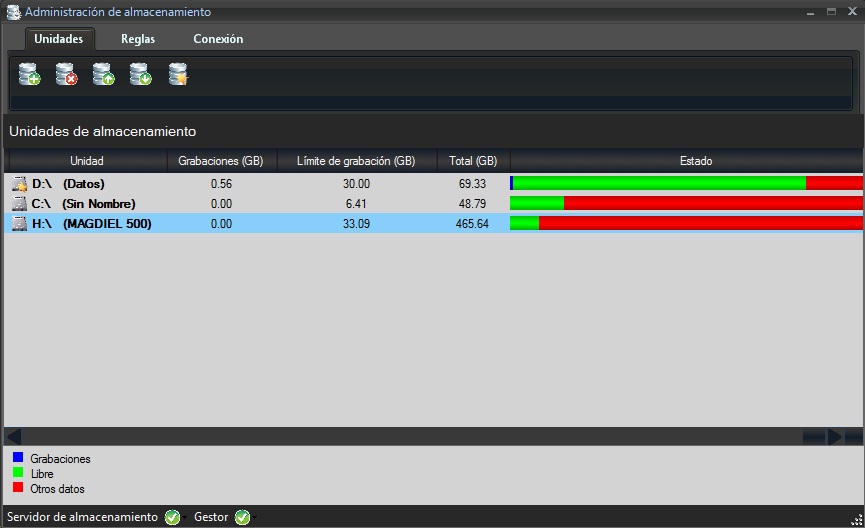The width and height of the screenshot is (865, 528).
Task: Click the star favorite storage unit icon
Action: click(178, 74)
